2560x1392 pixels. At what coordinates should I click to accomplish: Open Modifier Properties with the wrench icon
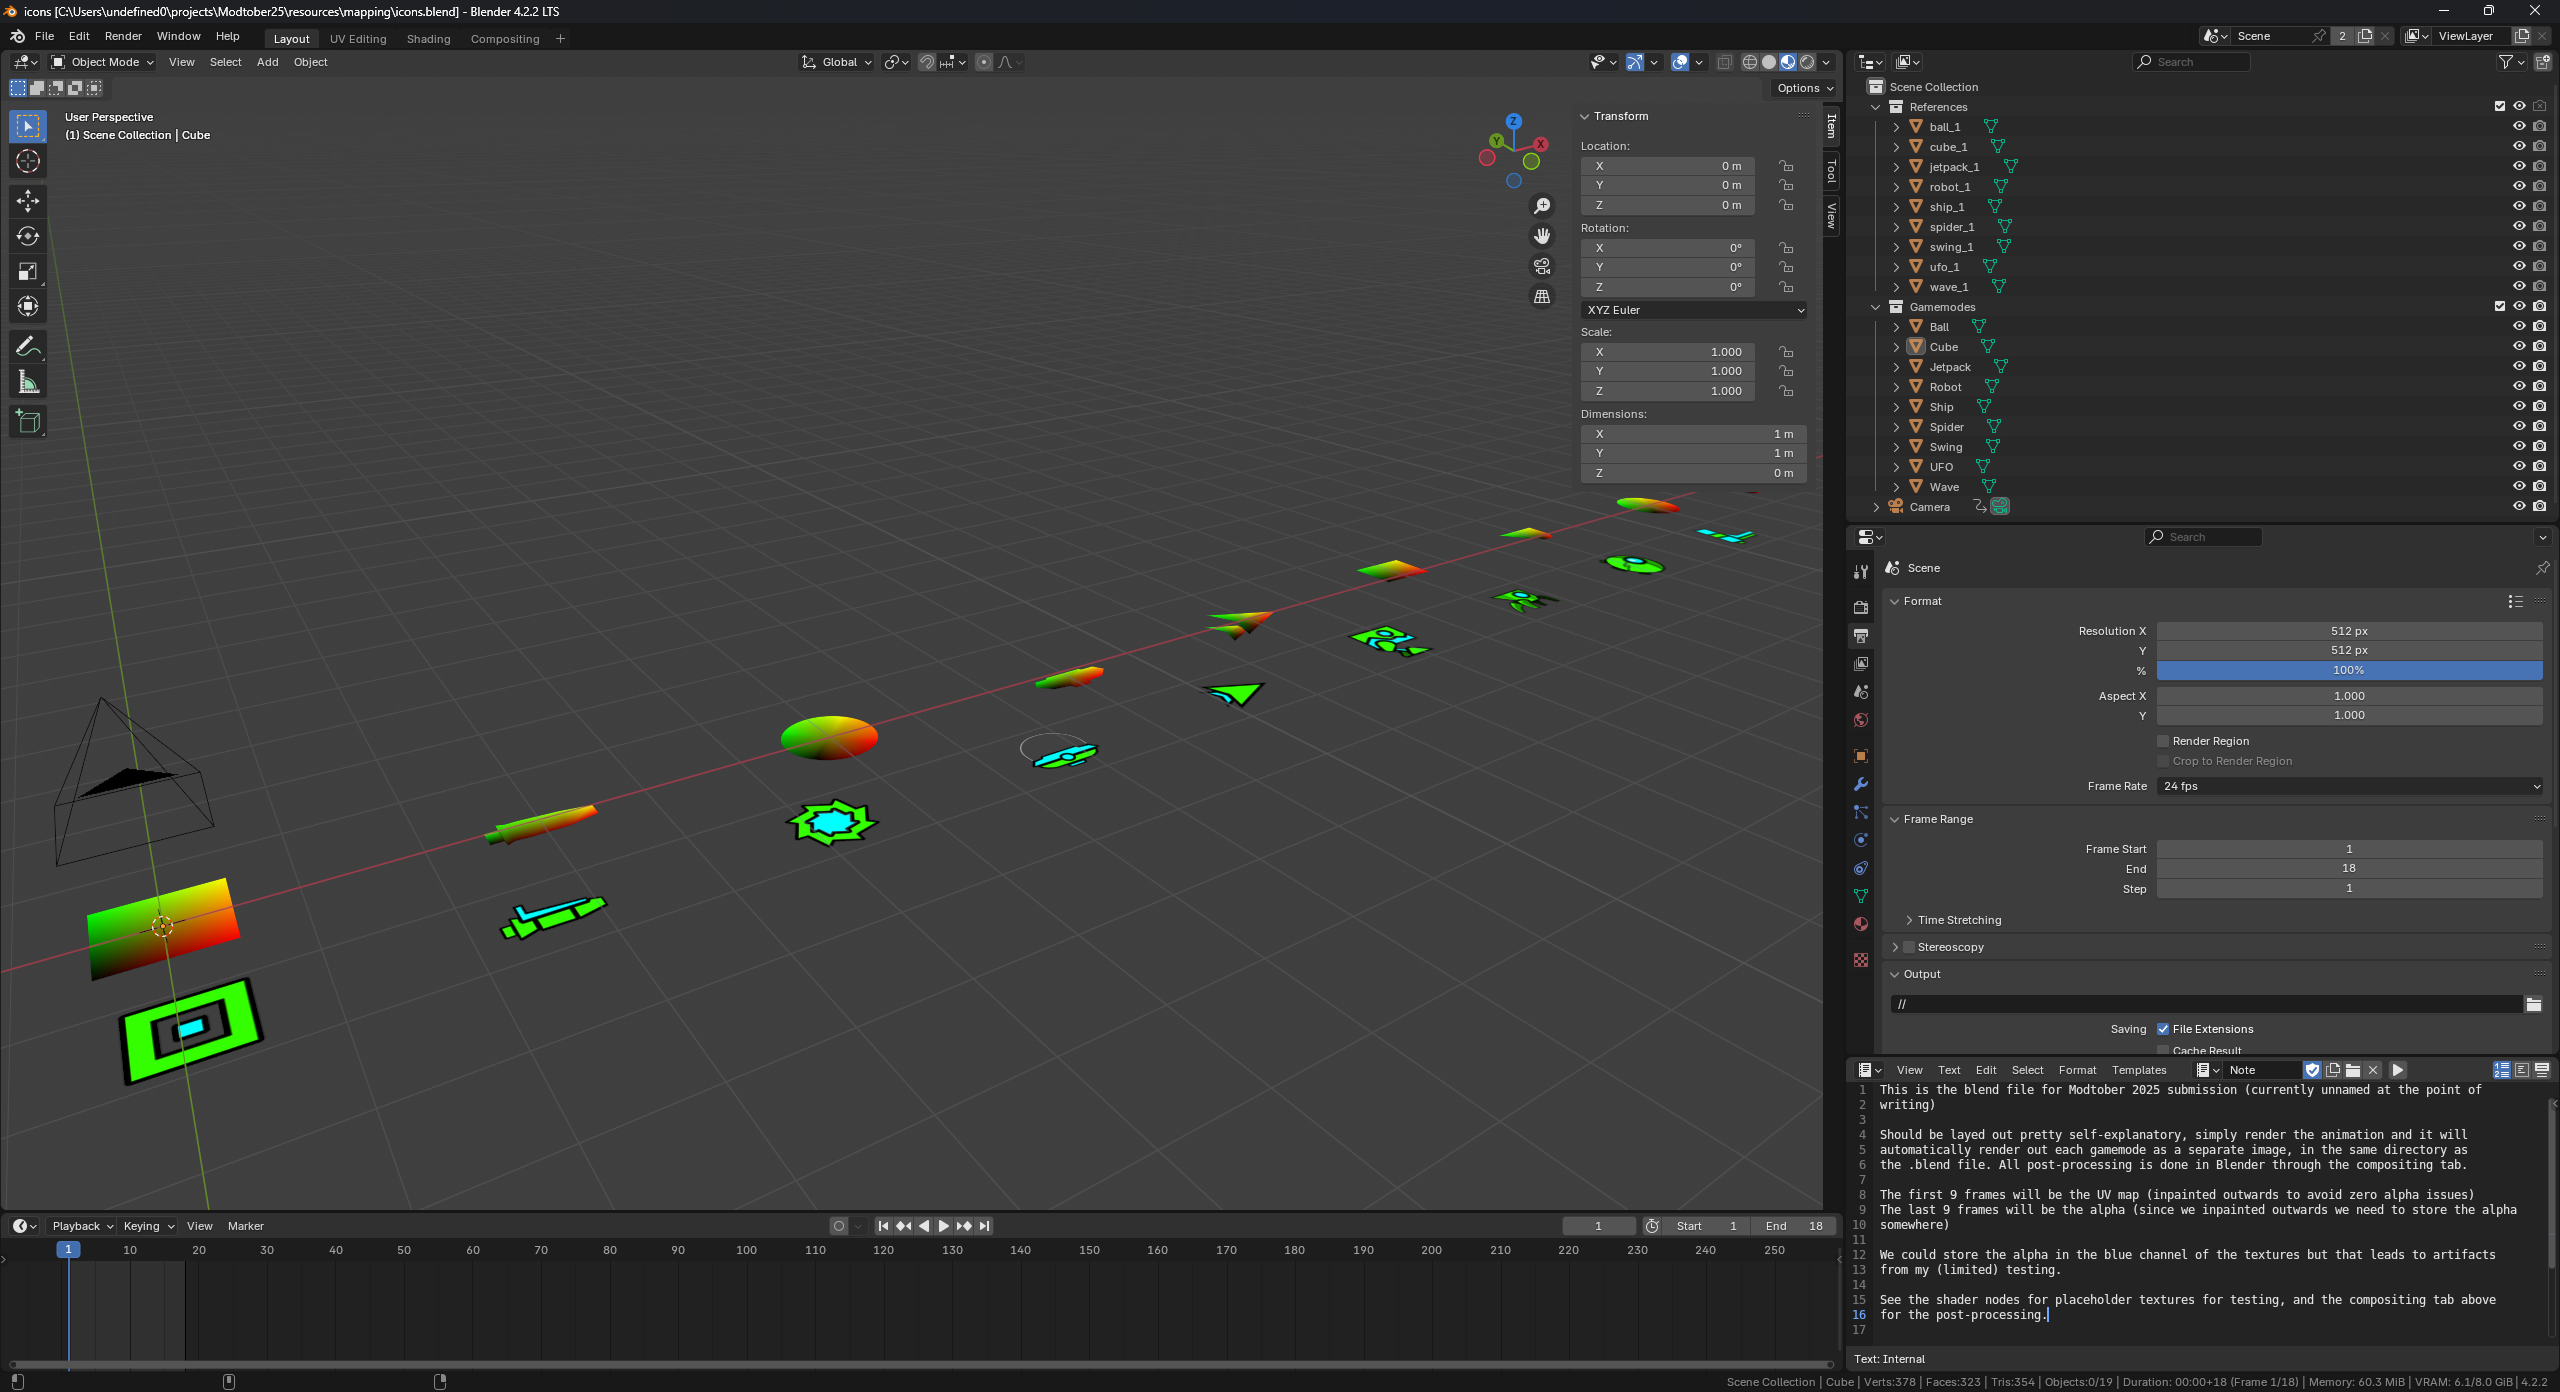click(x=1860, y=784)
